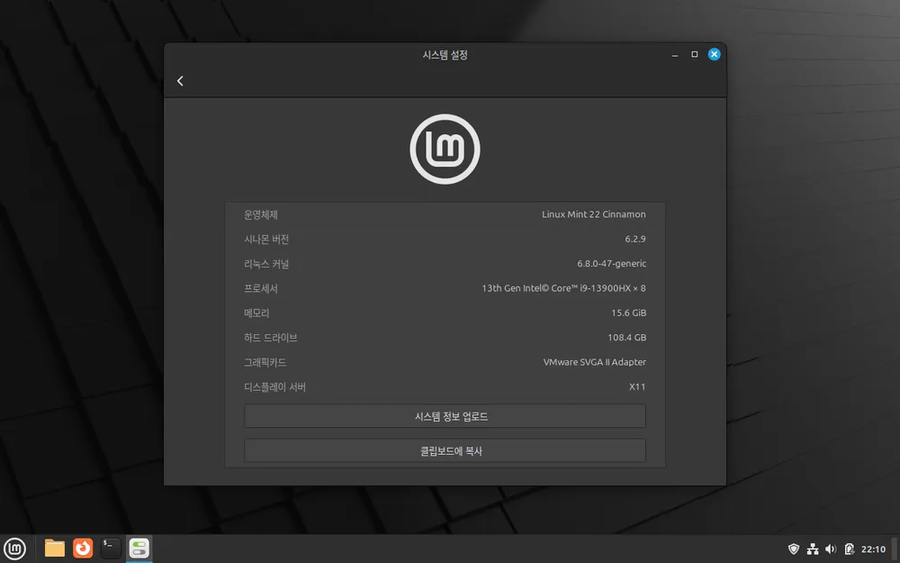Select the 108.4 GB hard drive value
This screenshot has width=900, height=563.
point(627,337)
